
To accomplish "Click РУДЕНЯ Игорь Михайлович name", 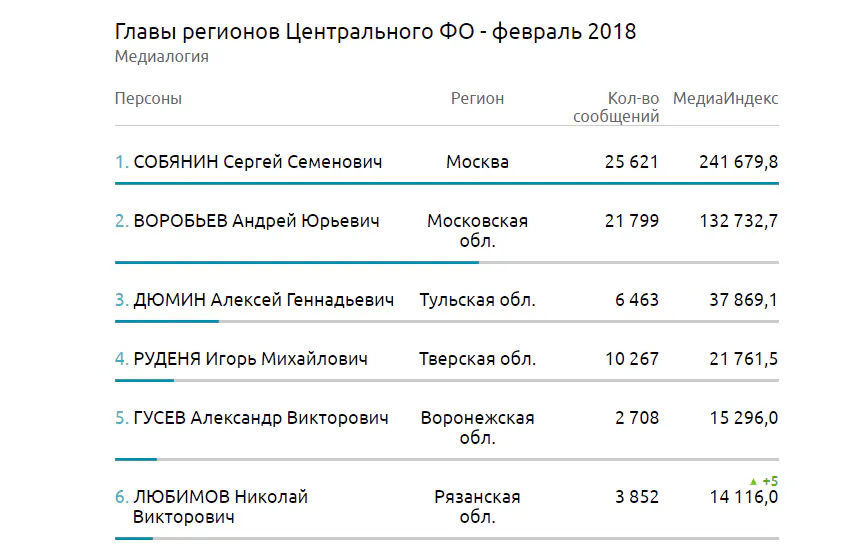I will (x=250, y=359).
